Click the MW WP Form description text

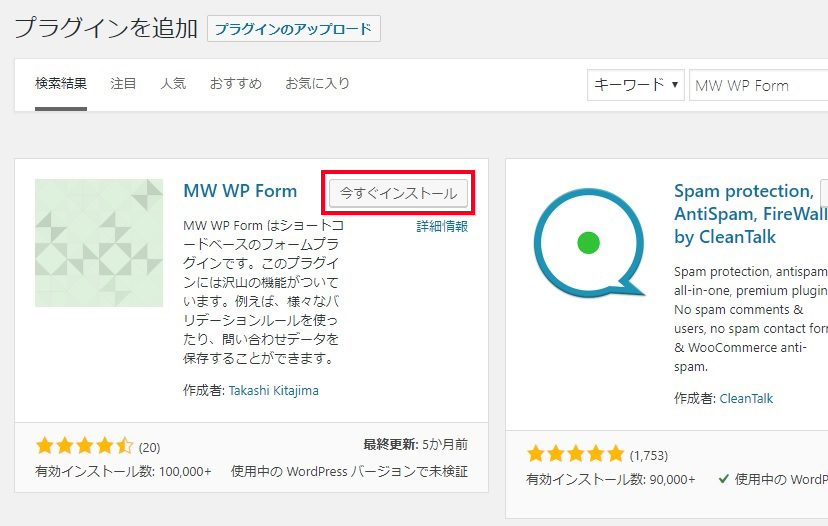pyautogui.click(x=264, y=292)
